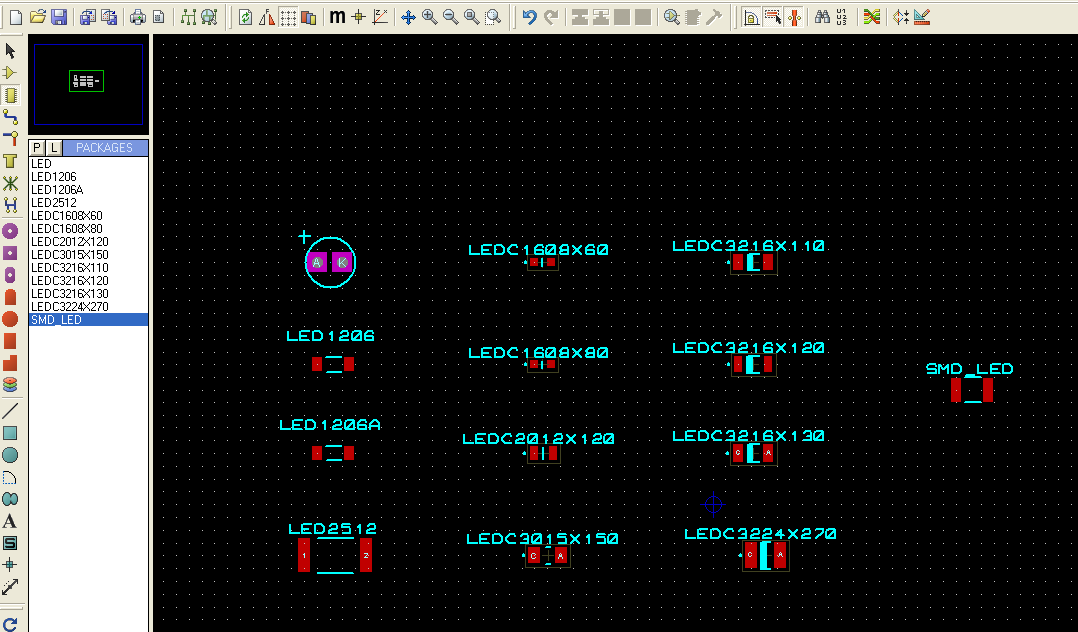Select DIL pad mode tool
Viewport: 1078px width, 632px height.
click(10, 275)
